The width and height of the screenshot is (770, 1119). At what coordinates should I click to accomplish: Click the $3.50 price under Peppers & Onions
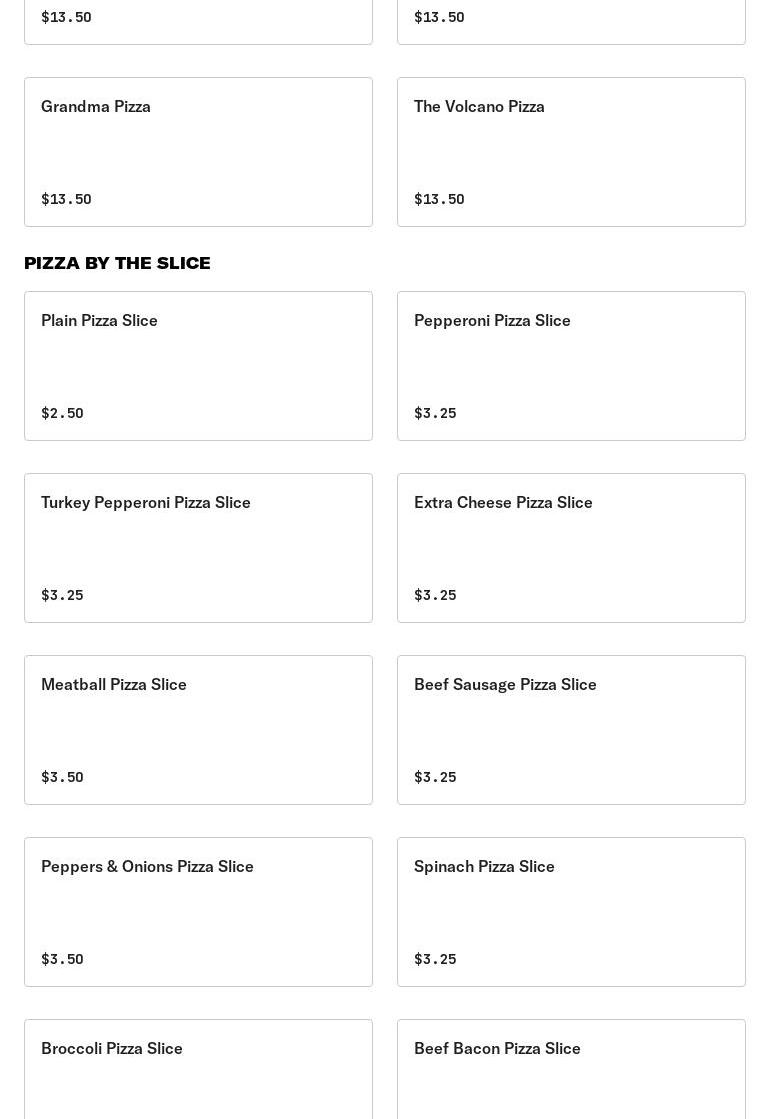click(x=62, y=959)
